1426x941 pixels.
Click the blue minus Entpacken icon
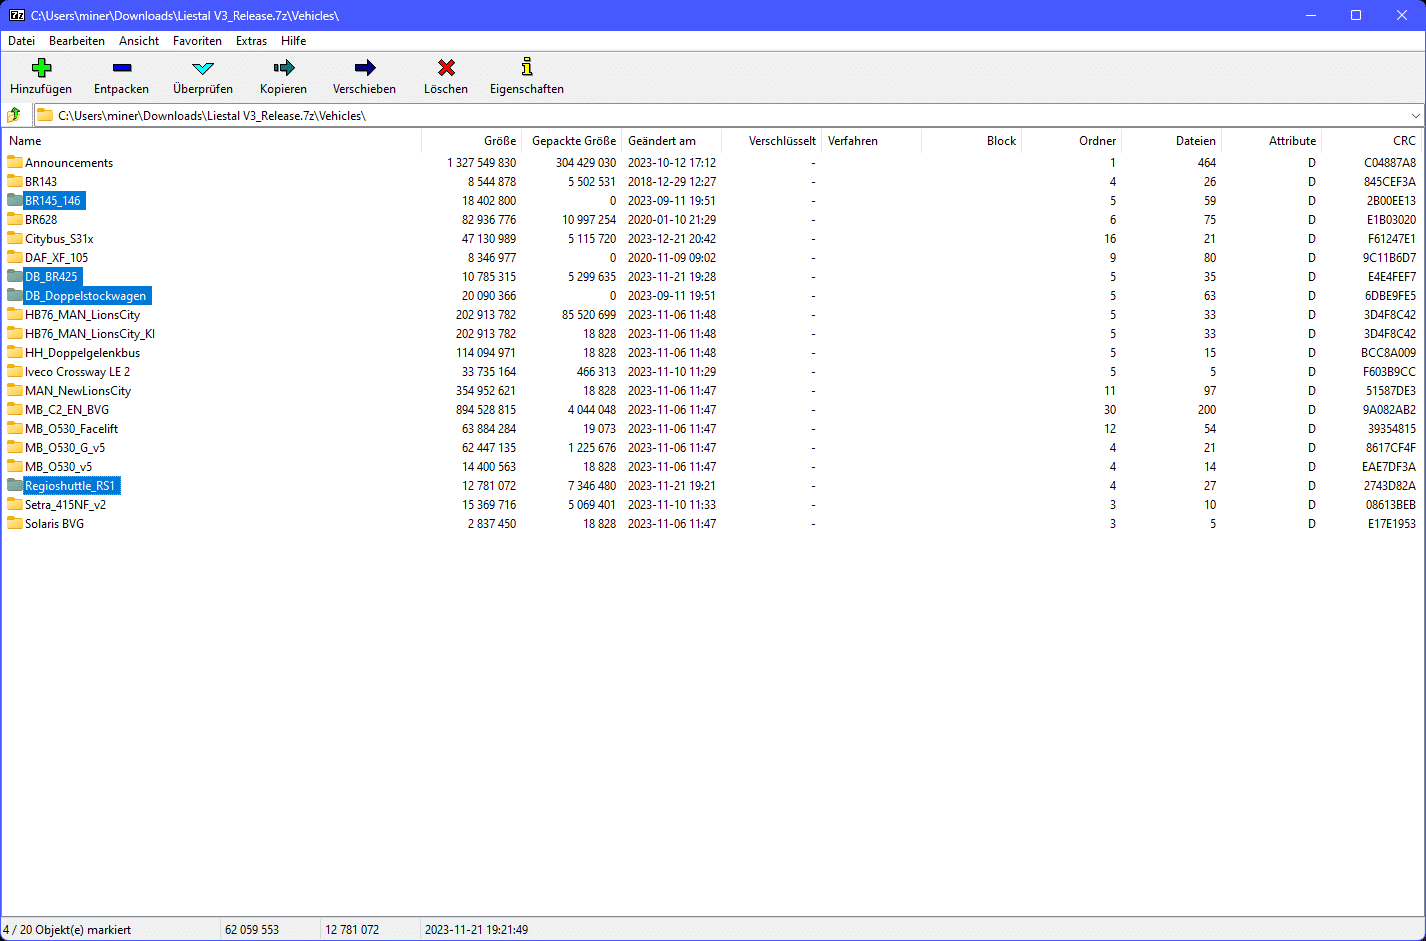(121, 68)
